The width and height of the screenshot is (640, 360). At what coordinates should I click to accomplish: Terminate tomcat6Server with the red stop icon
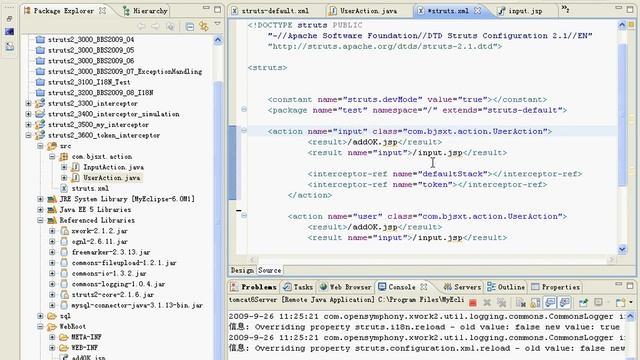point(473,302)
